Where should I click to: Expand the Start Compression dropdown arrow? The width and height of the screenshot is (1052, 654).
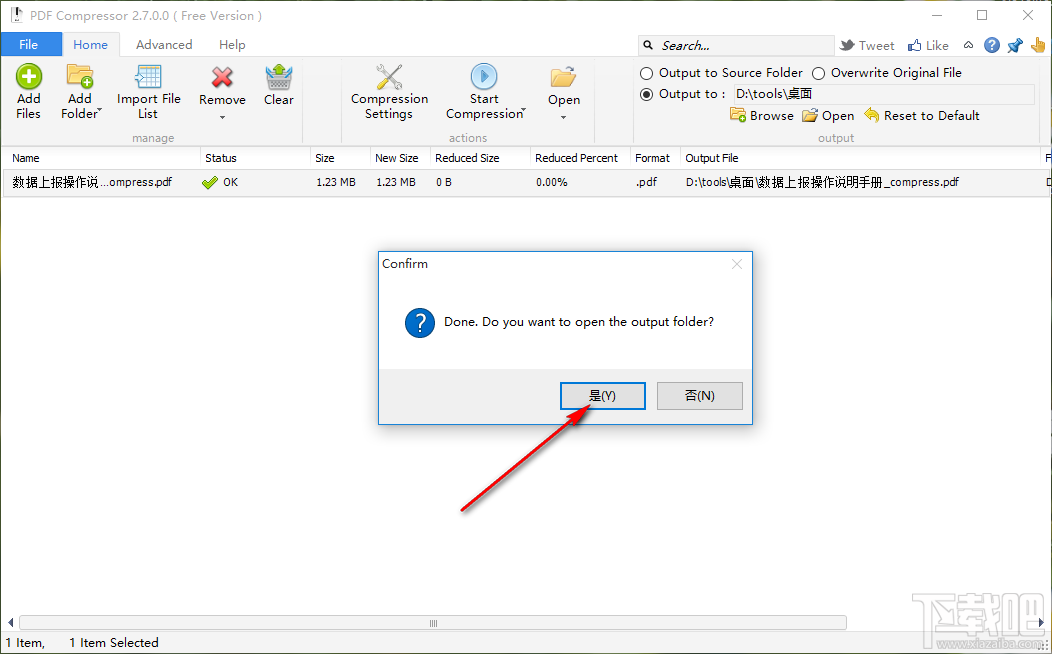click(x=523, y=109)
